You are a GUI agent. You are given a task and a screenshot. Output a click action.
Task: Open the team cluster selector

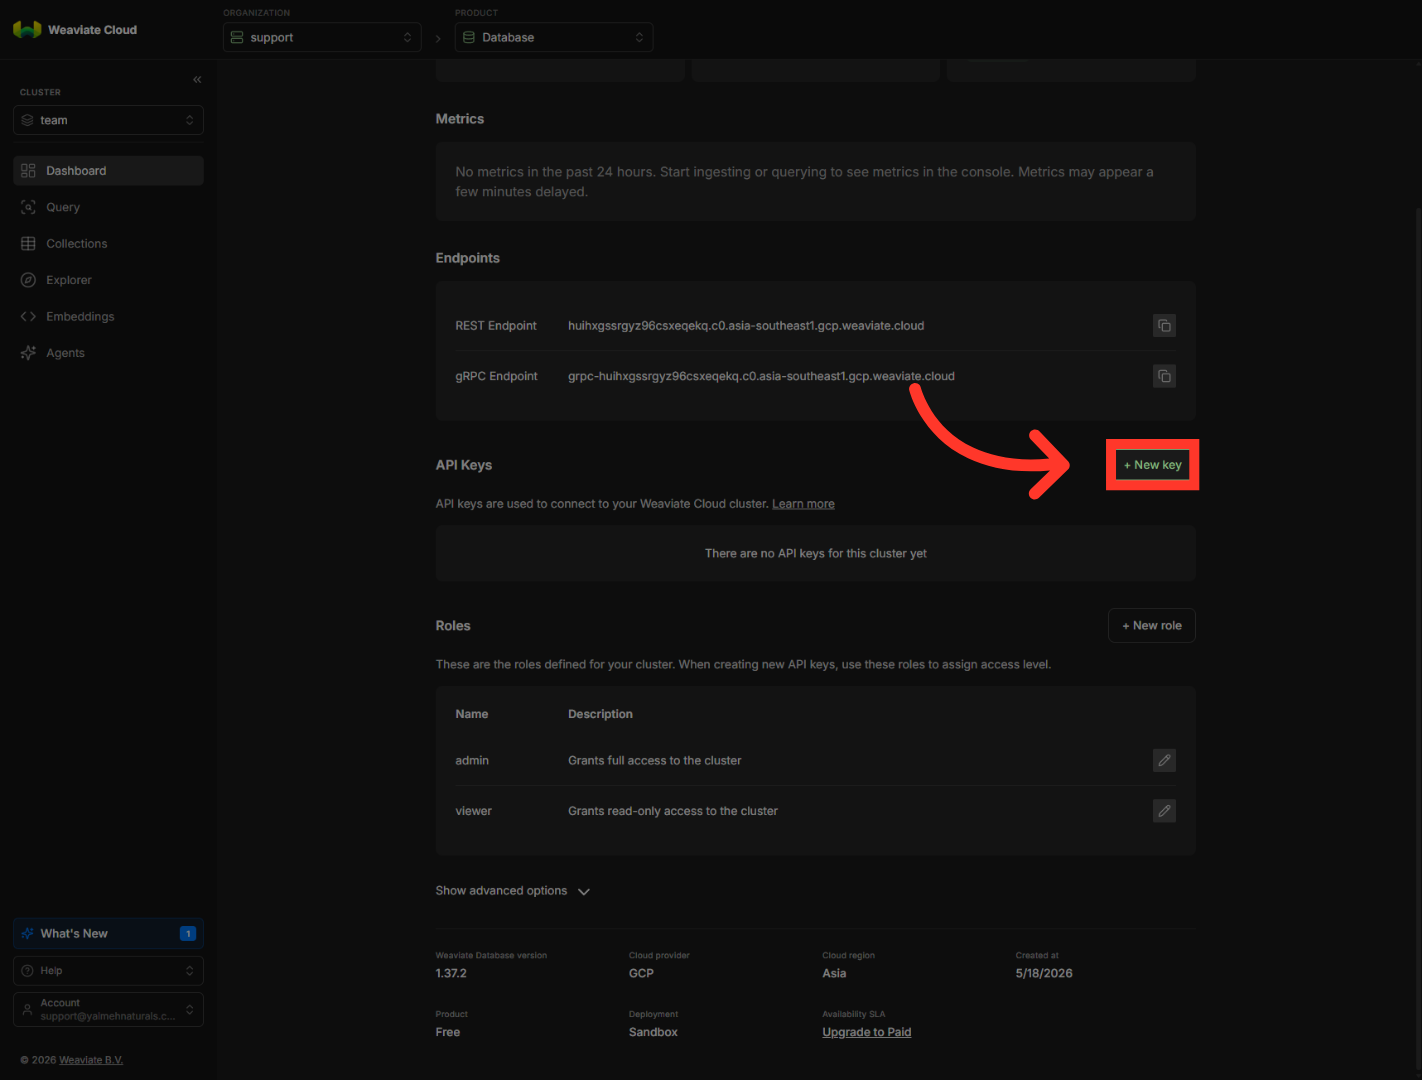tap(108, 120)
